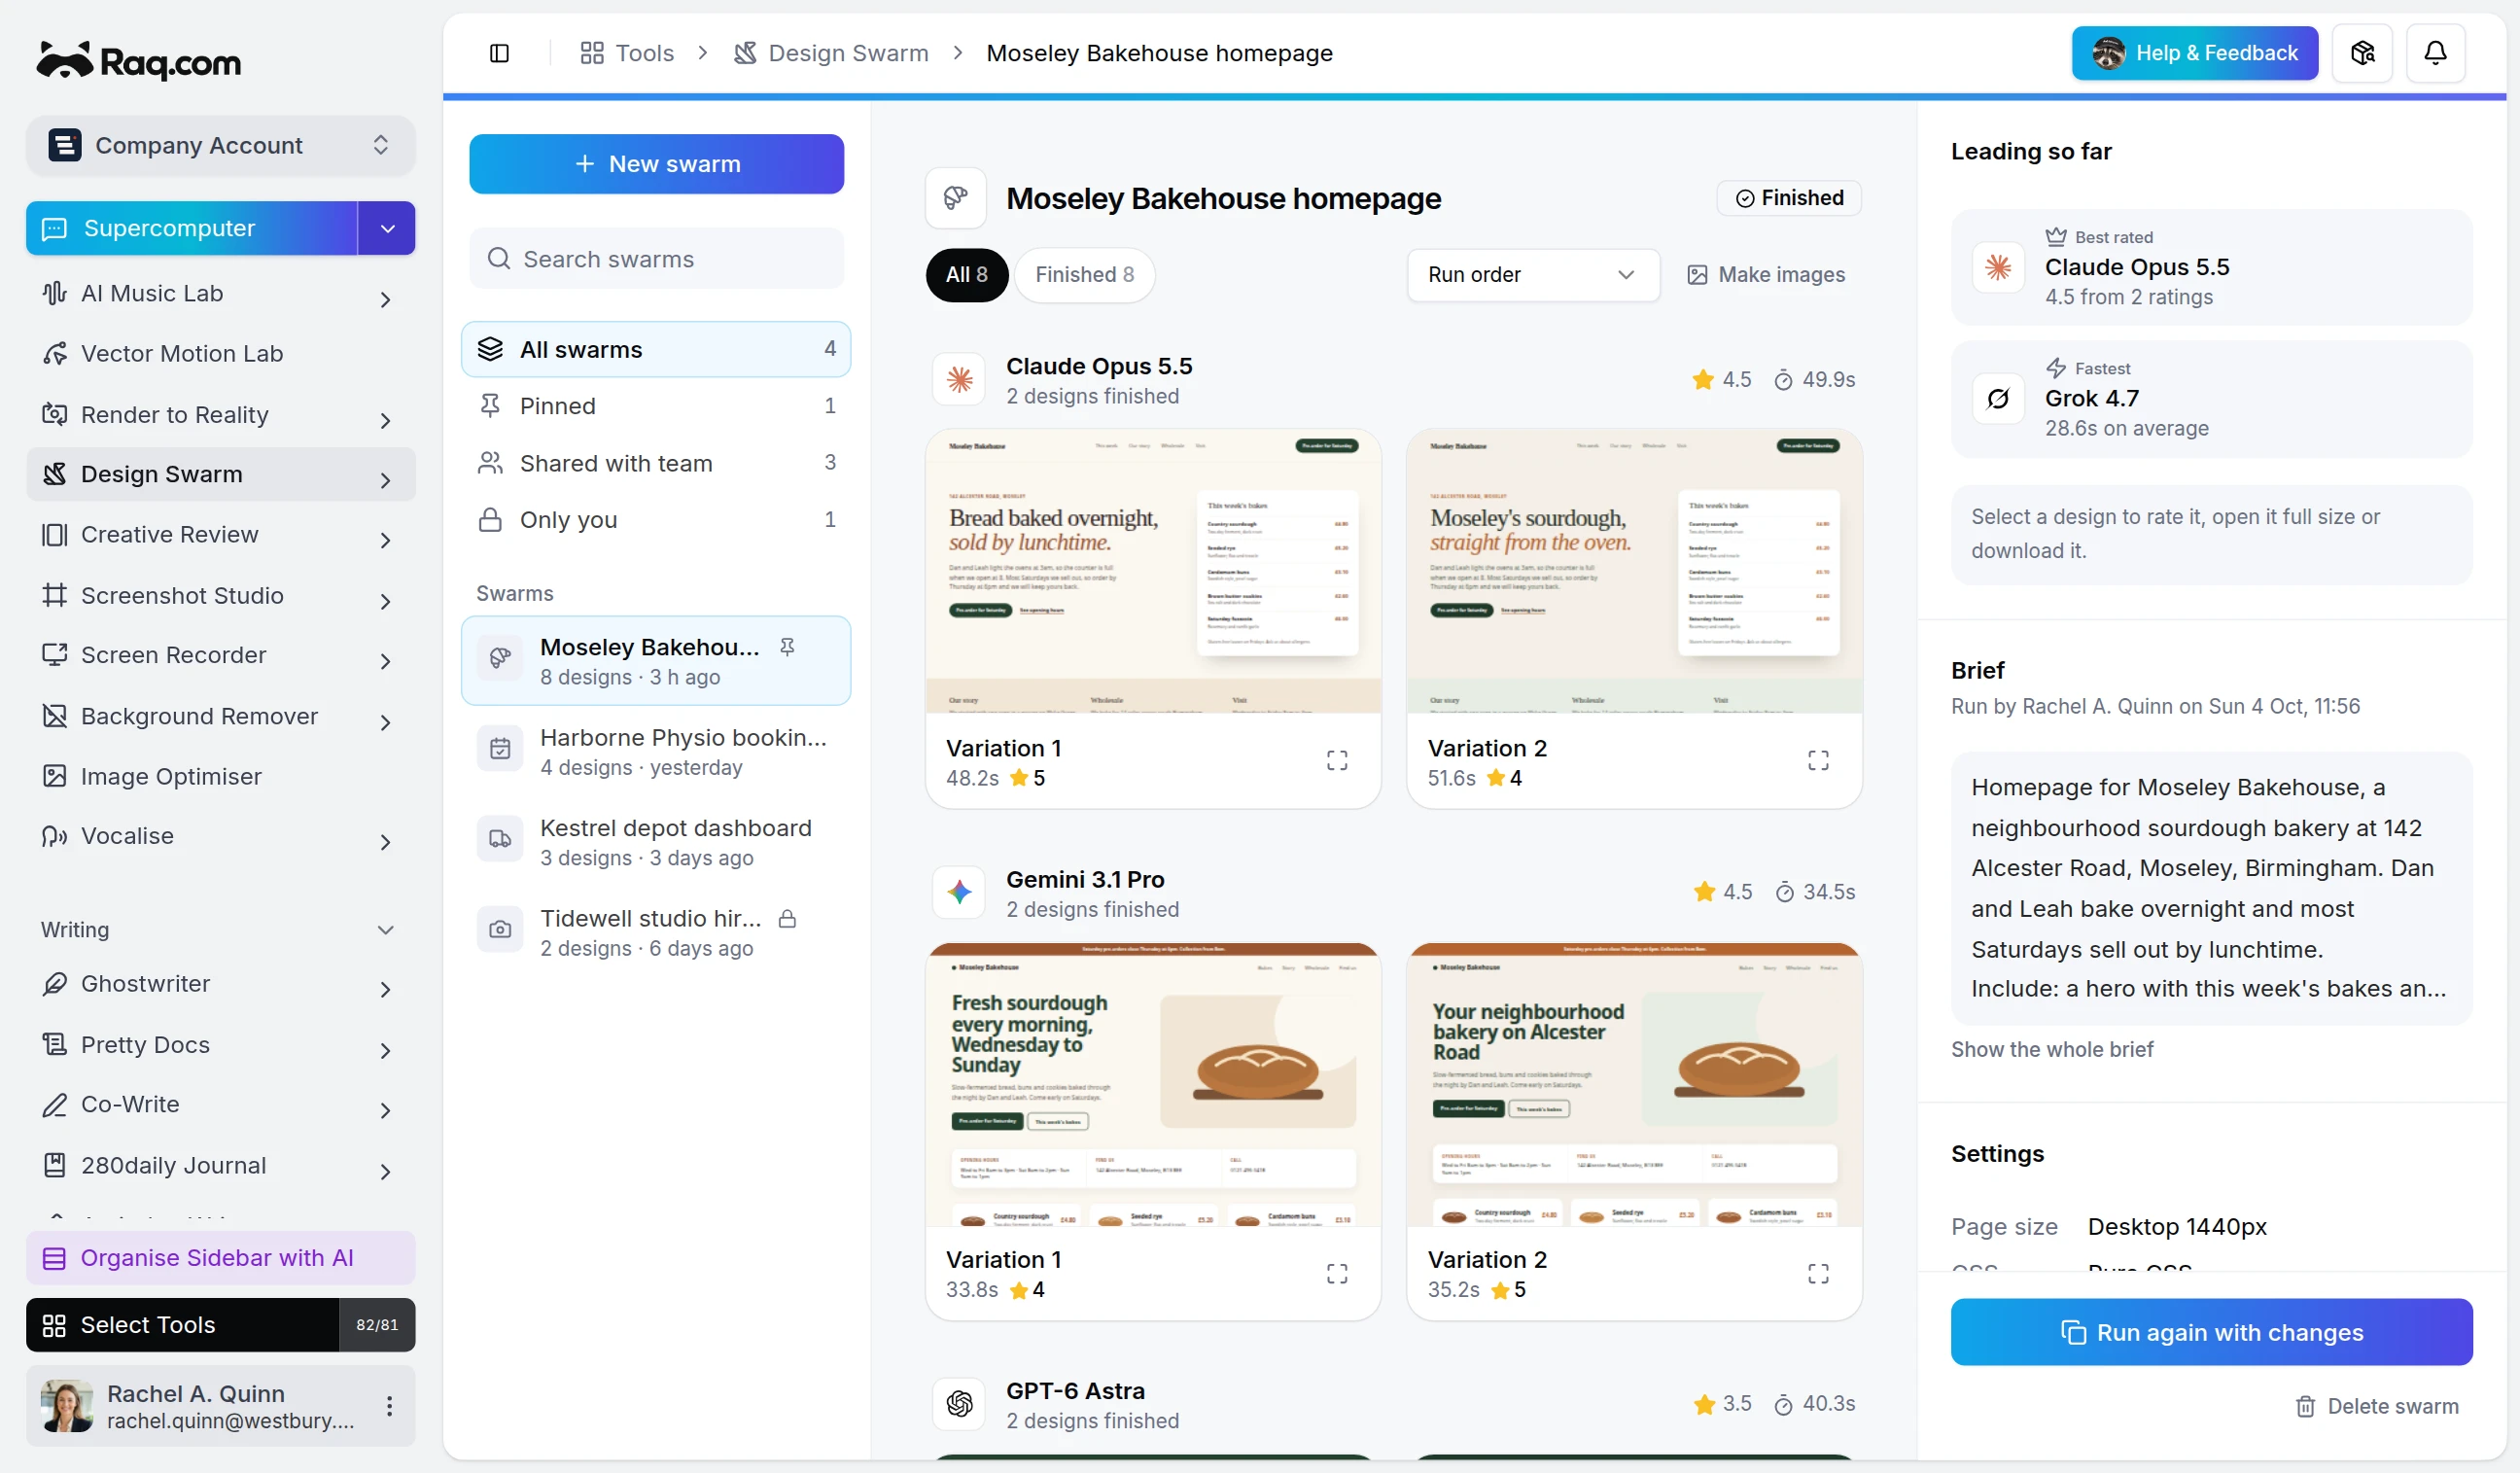Expand fullscreen for Claude Variation 2
Screen dimensions: 2520x1473
1818,761
